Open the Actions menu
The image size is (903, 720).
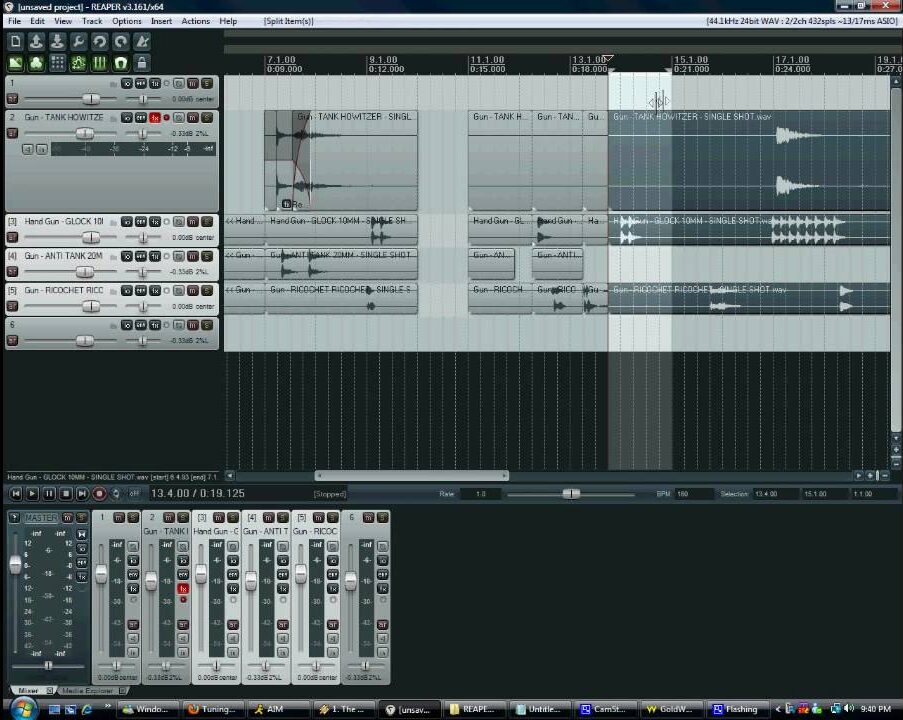(x=196, y=21)
